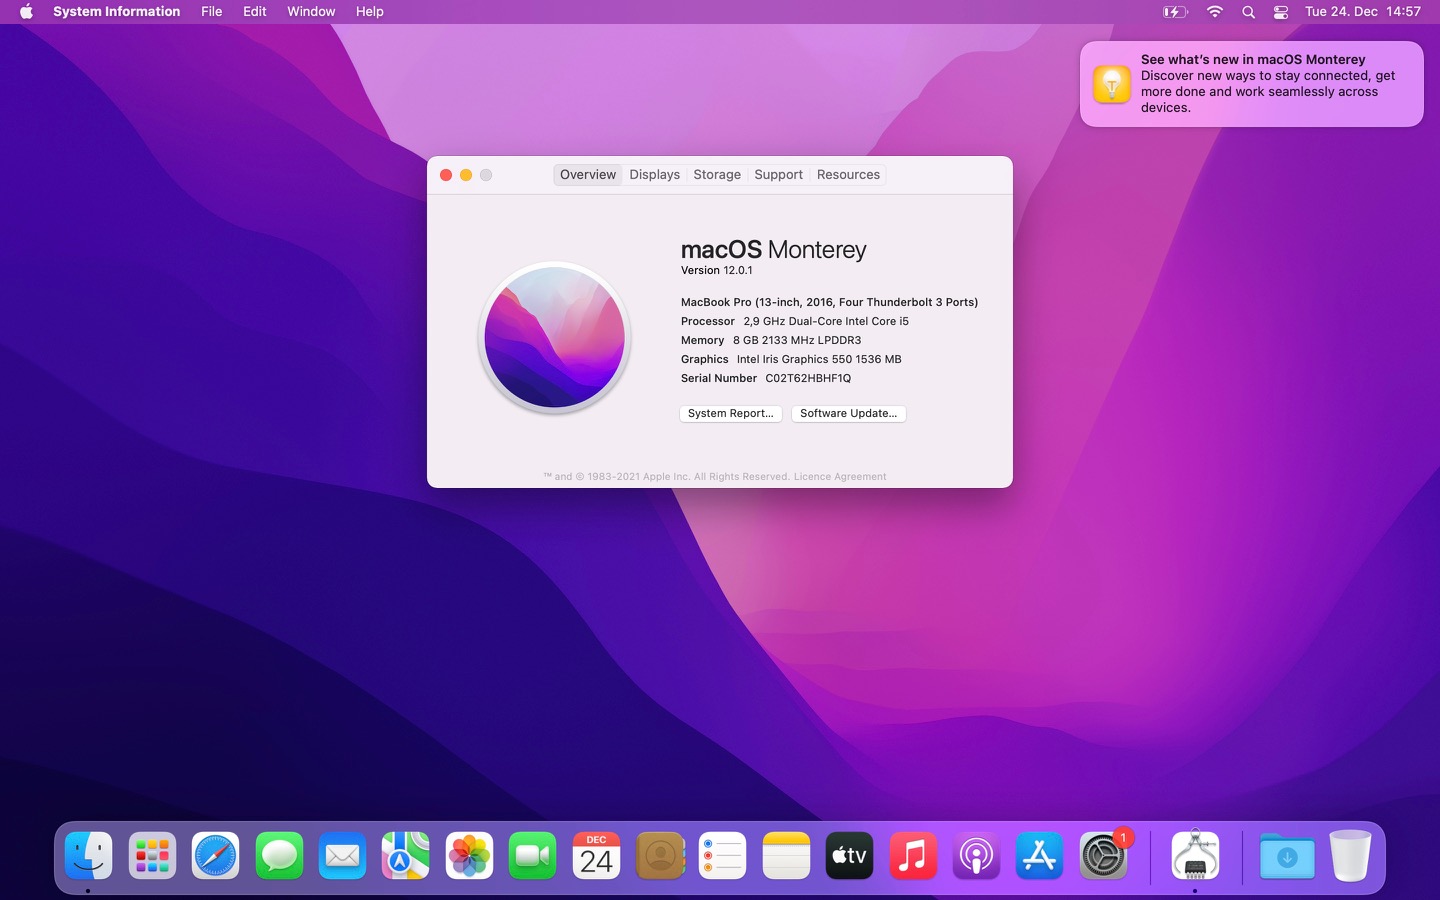The height and width of the screenshot is (900, 1440).
Task: Switch to the Resources tab
Action: point(848,174)
